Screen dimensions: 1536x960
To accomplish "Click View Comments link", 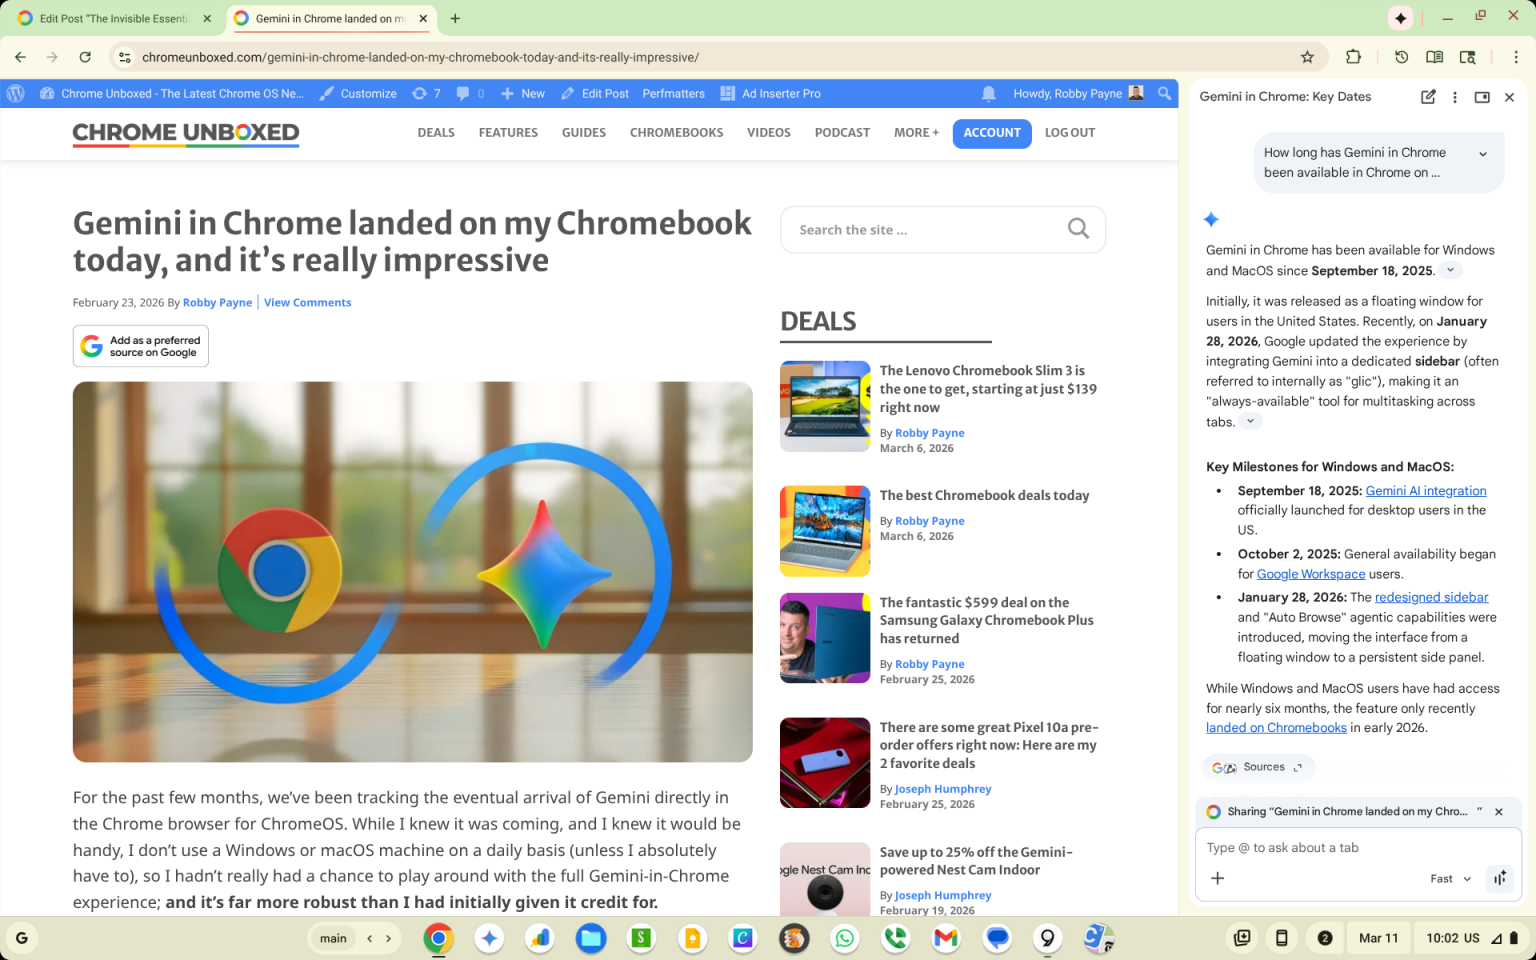I will [307, 302].
